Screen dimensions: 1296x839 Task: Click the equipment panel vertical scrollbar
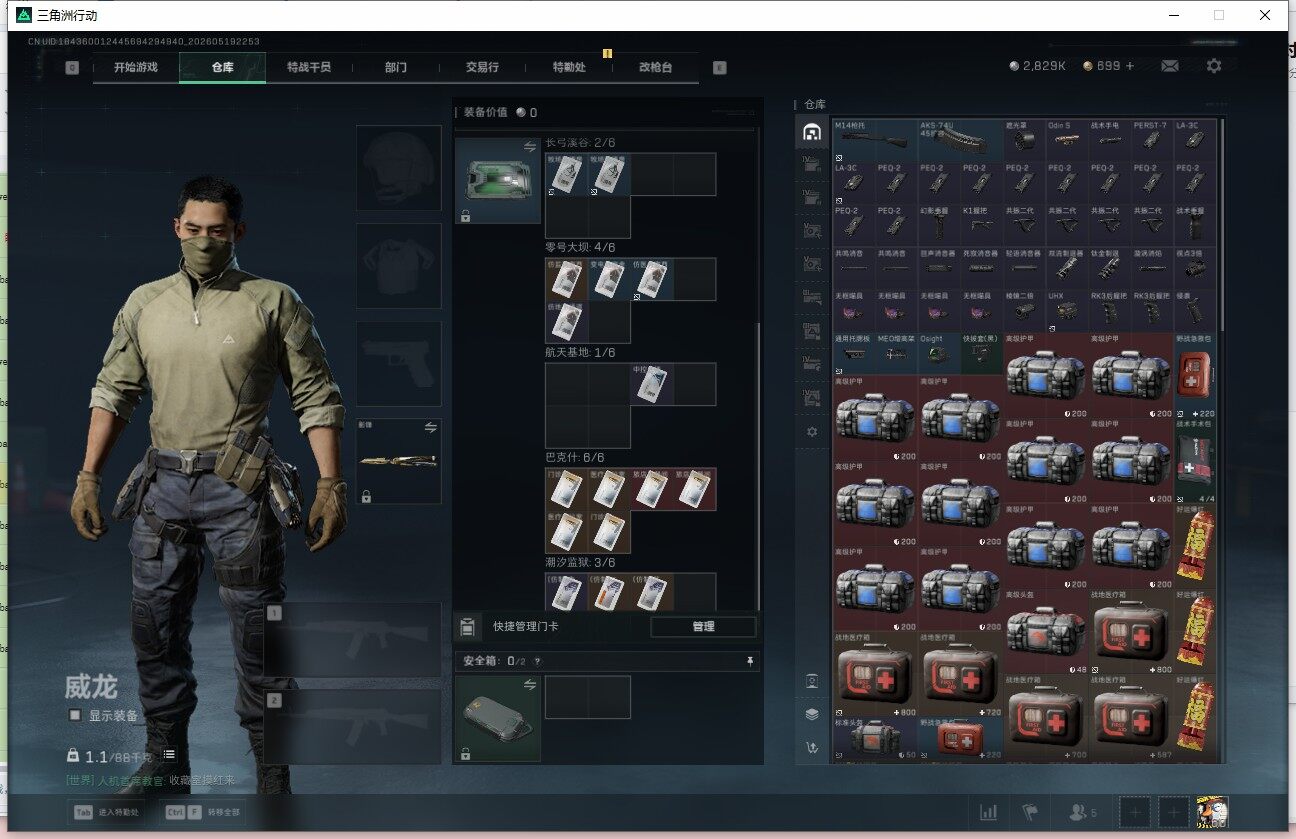(x=758, y=465)
